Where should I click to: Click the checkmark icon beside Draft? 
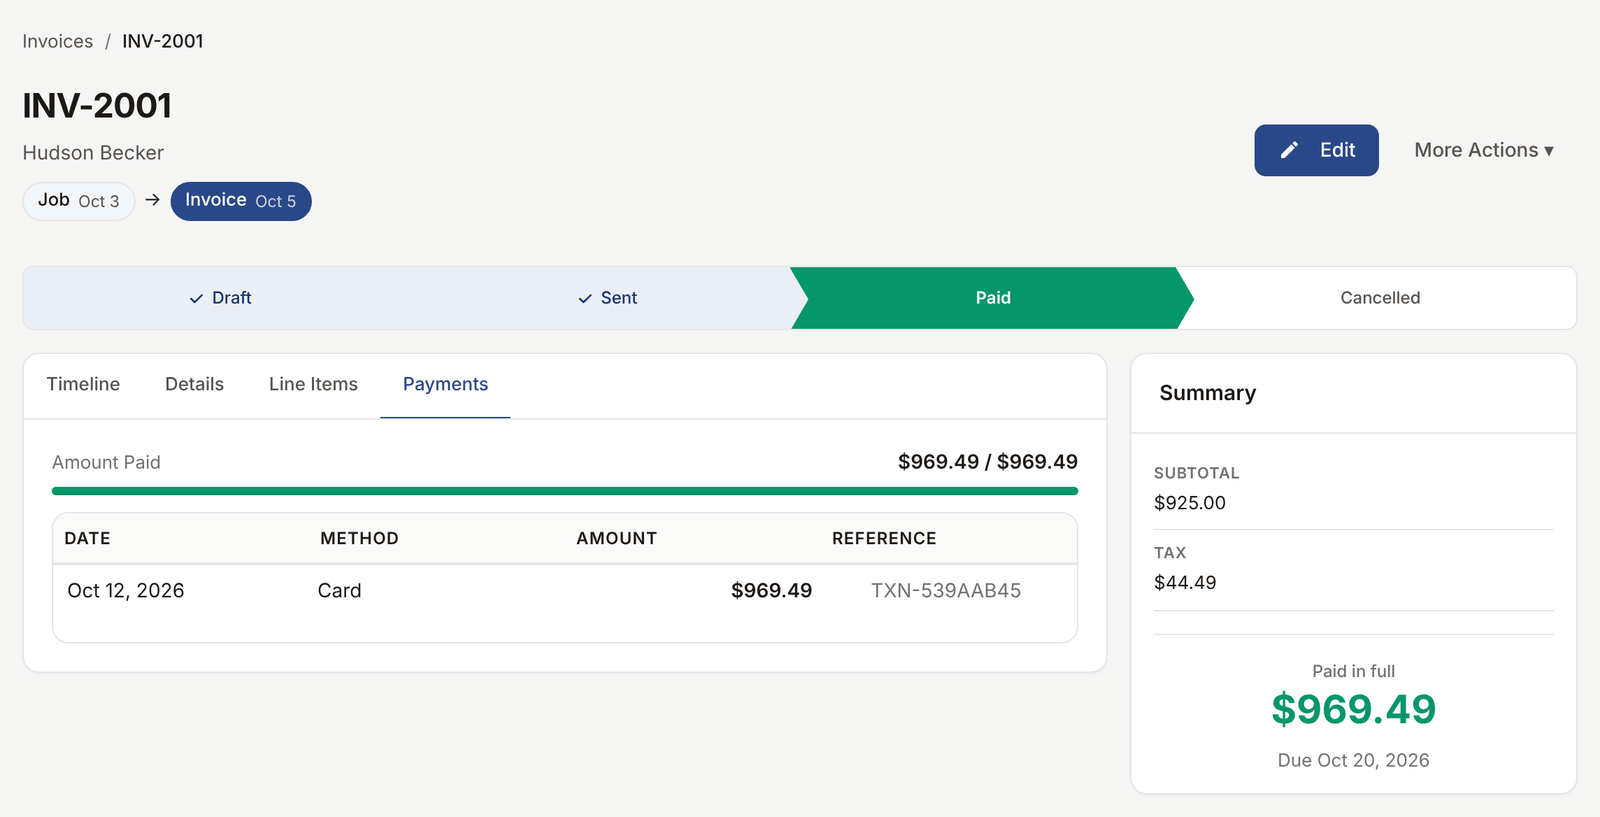coord(196,298)
